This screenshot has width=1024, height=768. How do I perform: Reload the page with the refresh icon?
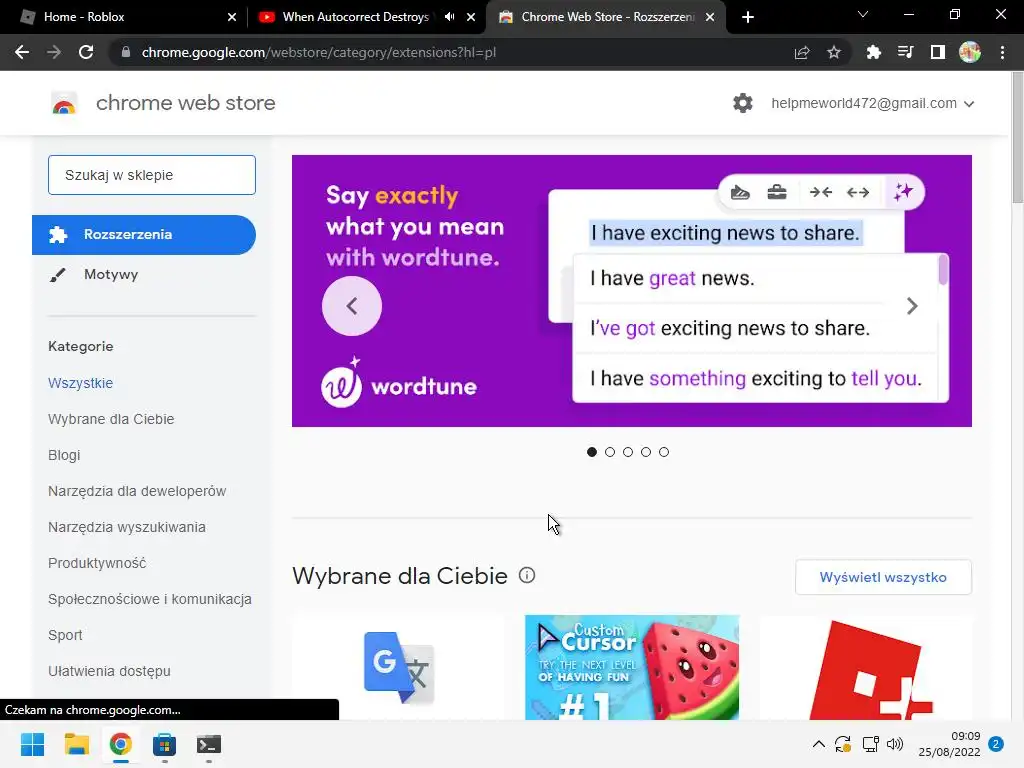coord(86,52)
